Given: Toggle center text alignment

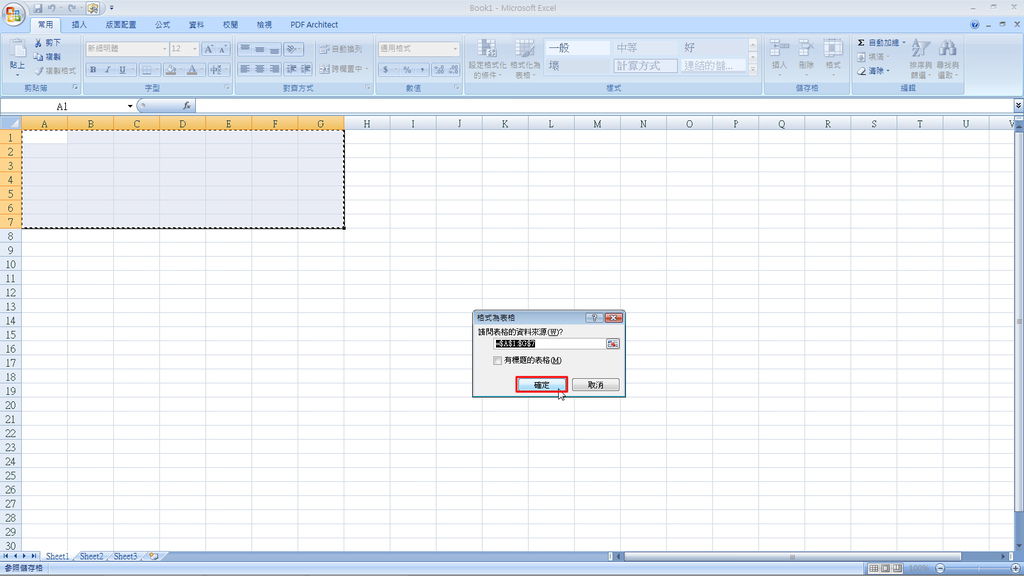Looking at the screenshot, I should [x=259, y=69].
